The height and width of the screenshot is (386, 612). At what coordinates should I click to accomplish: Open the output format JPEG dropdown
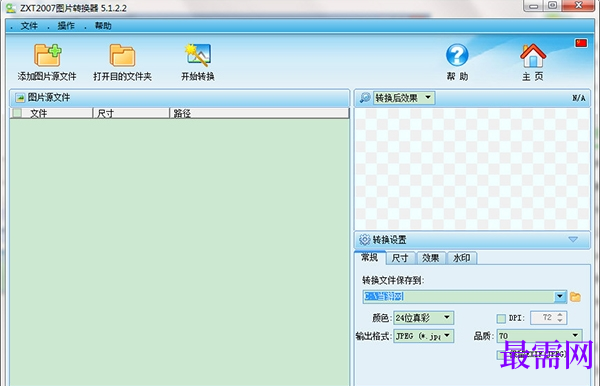(423, 336)
